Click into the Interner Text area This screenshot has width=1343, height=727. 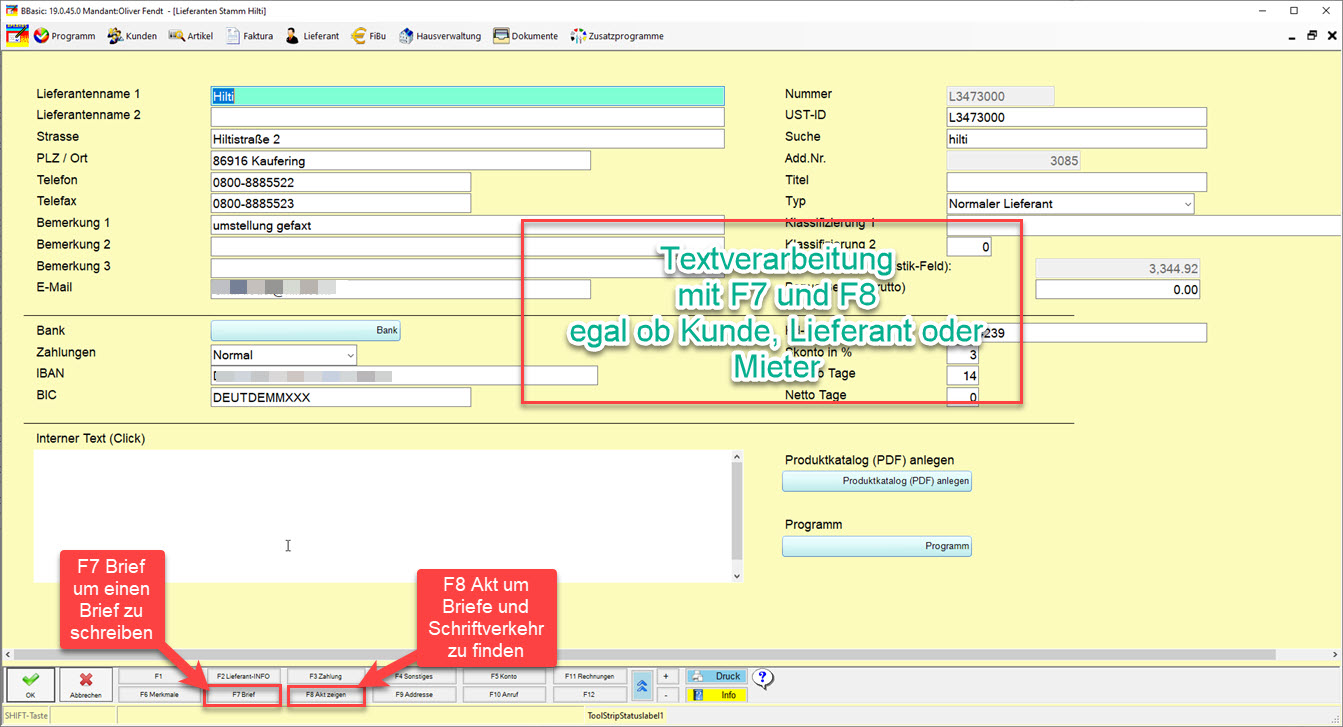[x=382, y=516]
